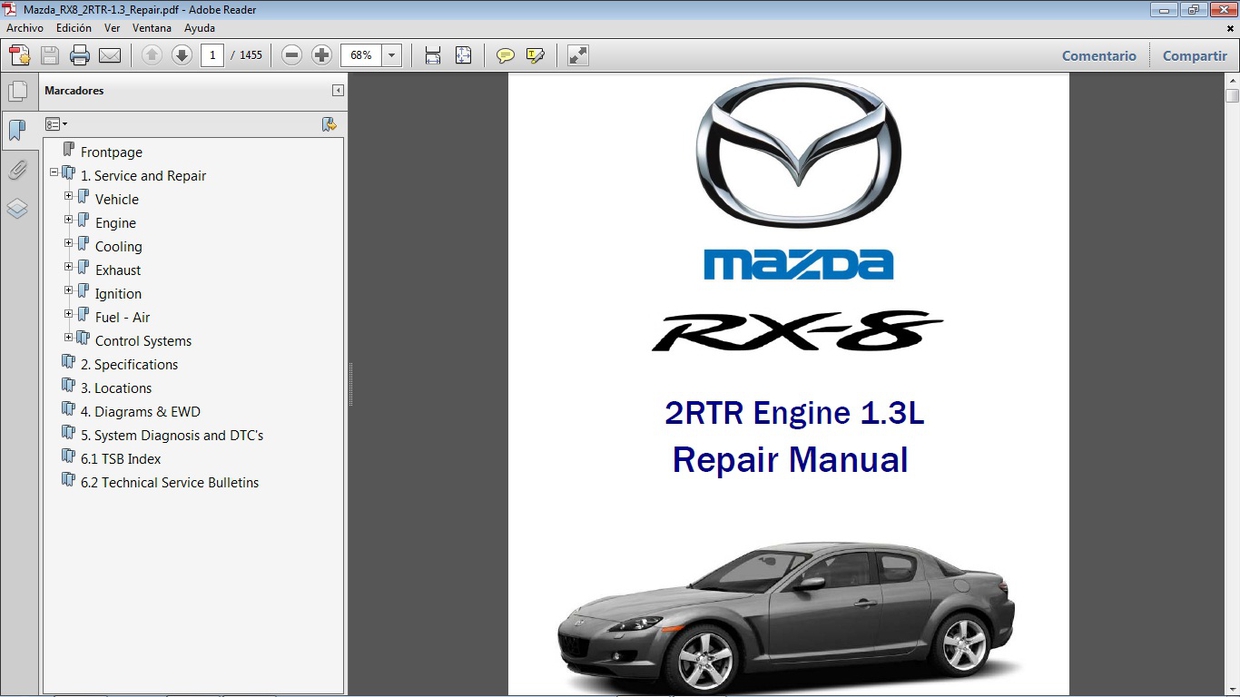Screen dimensions: 1240x697
Task: Open the Attachments panel
Action: click(20, 170)
